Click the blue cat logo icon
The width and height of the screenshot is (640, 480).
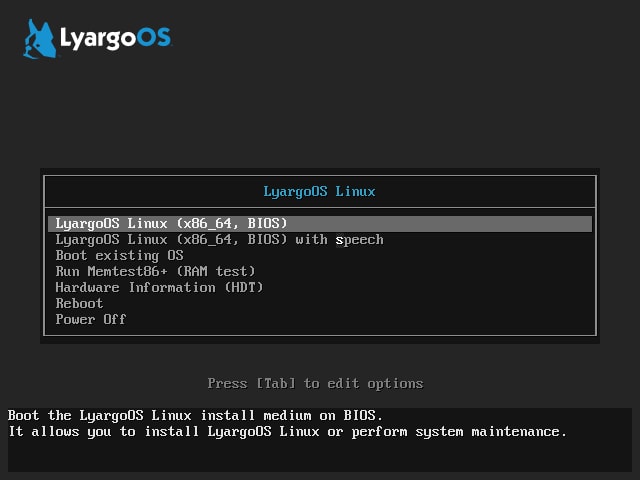(x=40, y=39)
